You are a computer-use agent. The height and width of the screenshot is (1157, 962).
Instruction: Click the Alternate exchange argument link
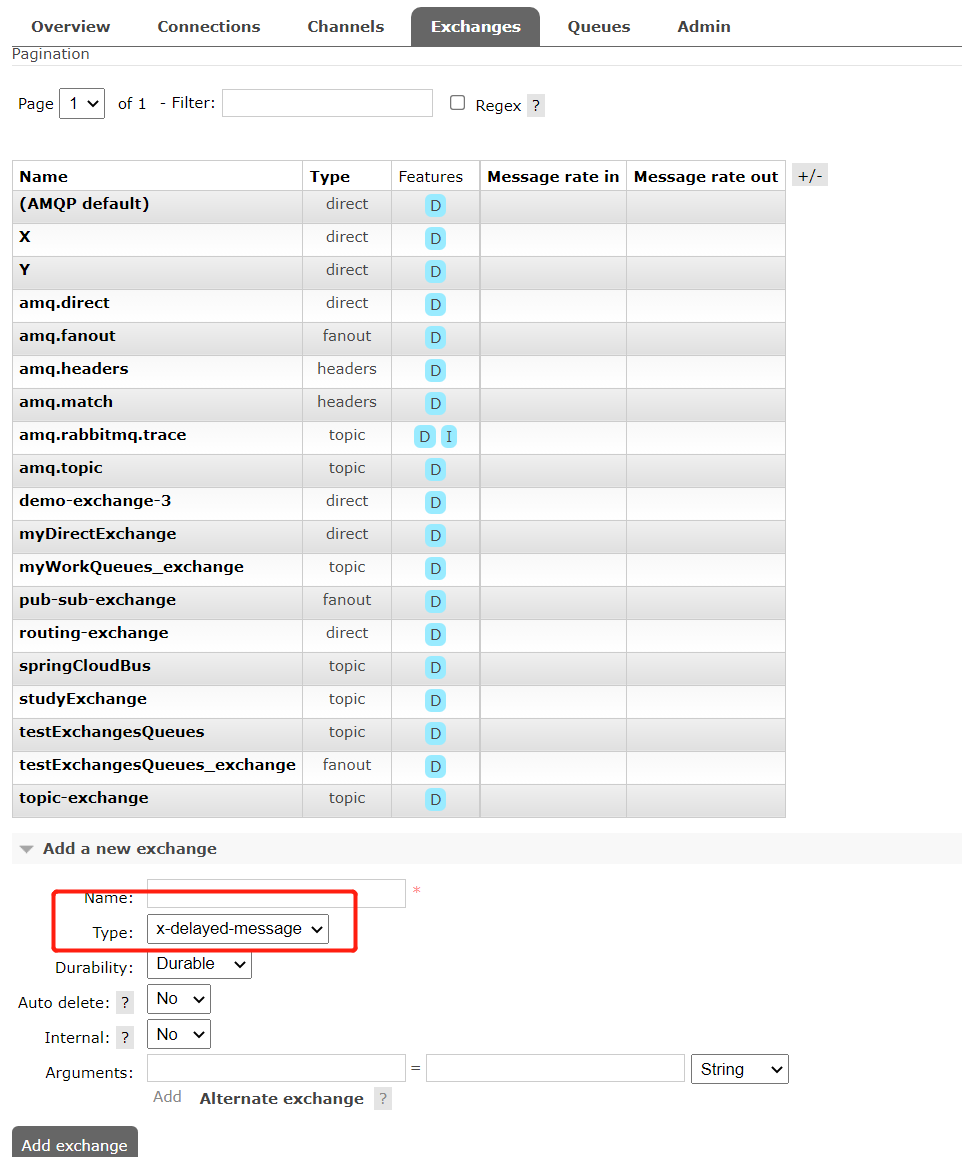(282, 1099)
